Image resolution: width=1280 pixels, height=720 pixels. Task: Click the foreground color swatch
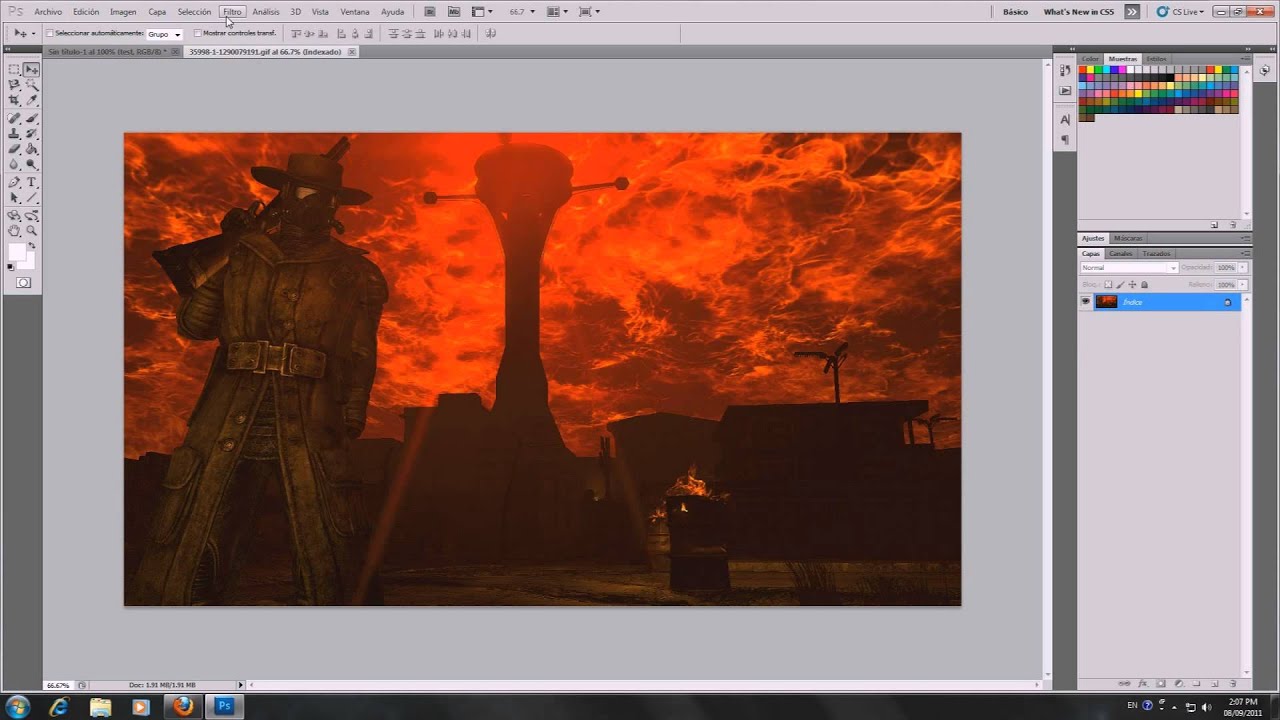(17, 251)
